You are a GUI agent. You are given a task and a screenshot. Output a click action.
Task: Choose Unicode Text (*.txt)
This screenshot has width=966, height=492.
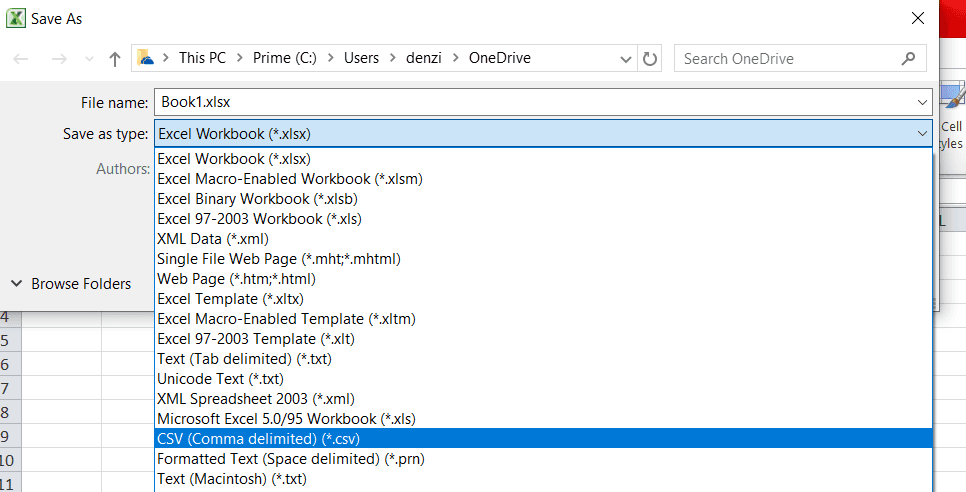[544, 379]
